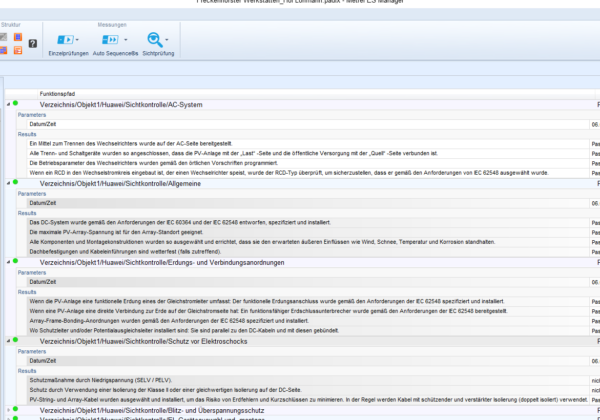Click green status dot of Erdungs- und Verbindungsanordnungen row
This screenshot has width=600, height=420.
(x=15, y=260)
